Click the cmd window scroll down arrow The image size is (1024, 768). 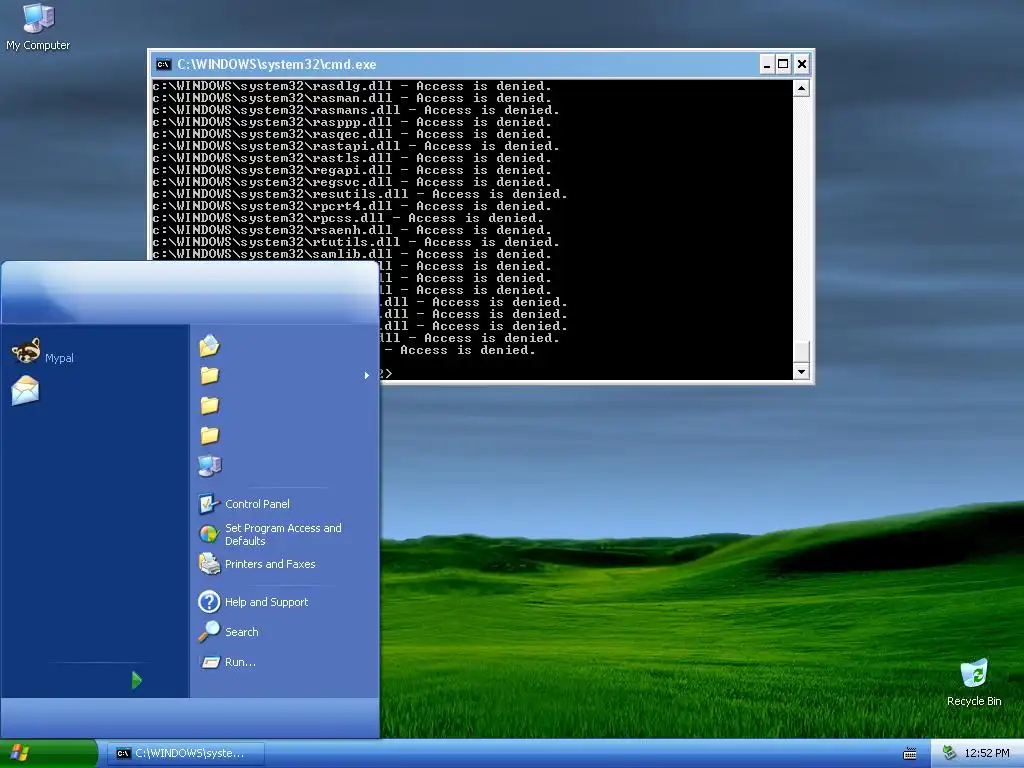click(x=801, y=372)
